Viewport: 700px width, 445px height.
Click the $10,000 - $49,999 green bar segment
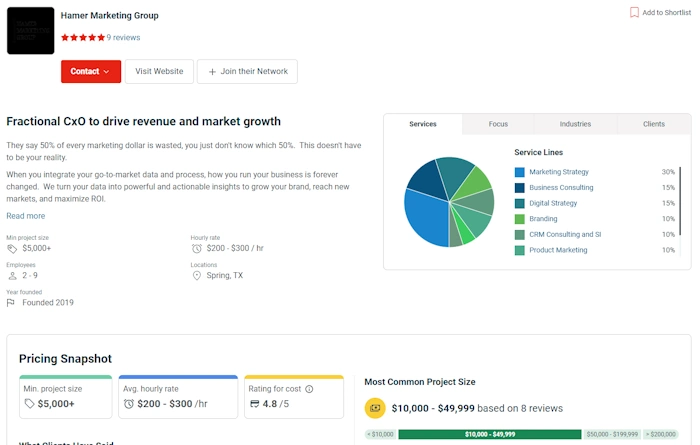tap(490, 434)
